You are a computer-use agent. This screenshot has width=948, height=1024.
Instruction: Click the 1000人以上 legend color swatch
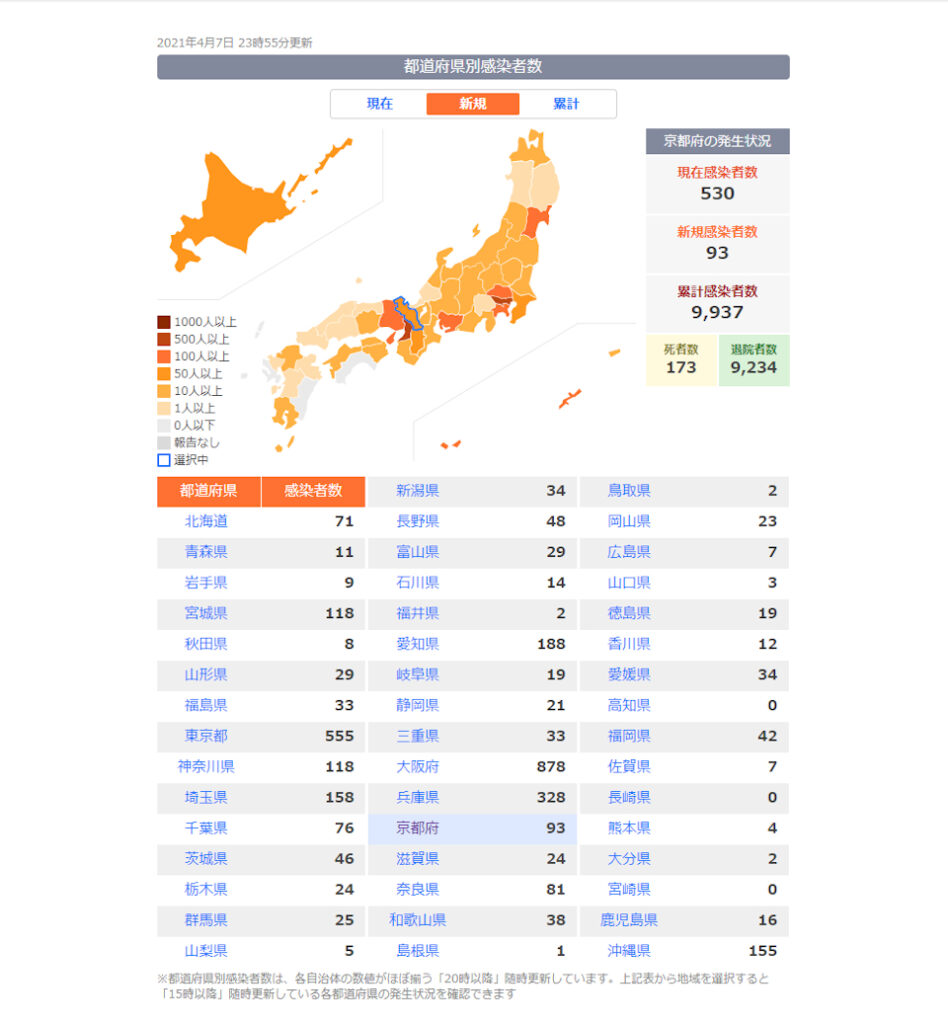click(x=164, y=322)
